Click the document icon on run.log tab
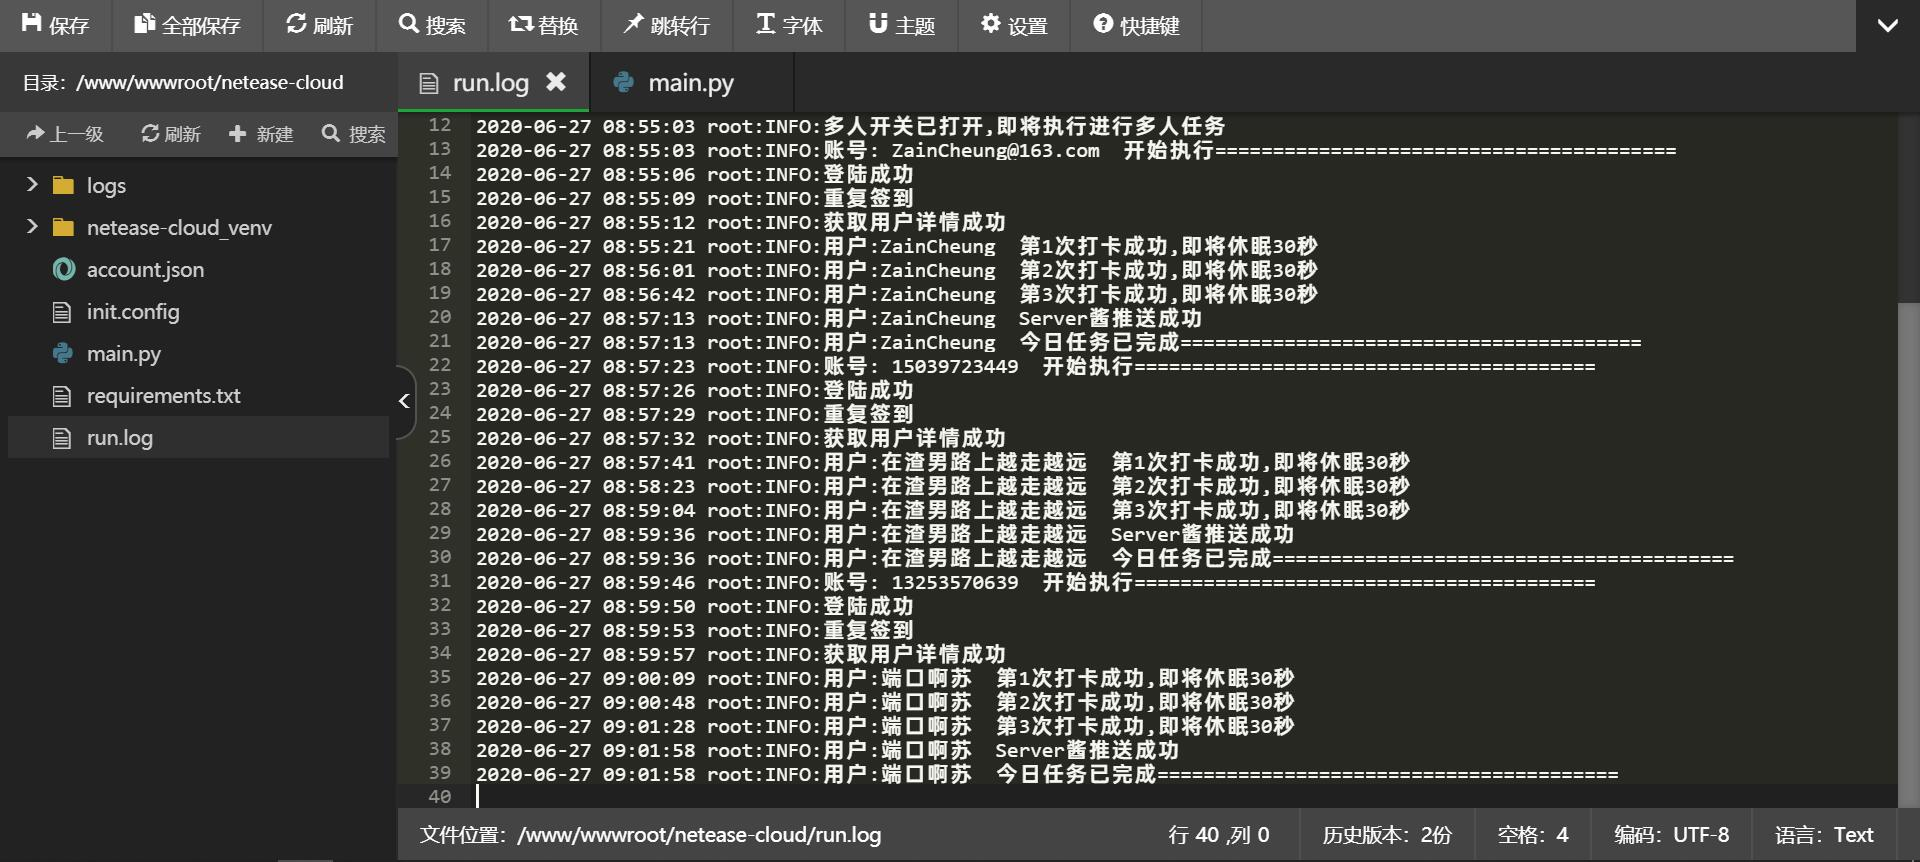This screenshot has width=1920, height=862. (429, 83)
